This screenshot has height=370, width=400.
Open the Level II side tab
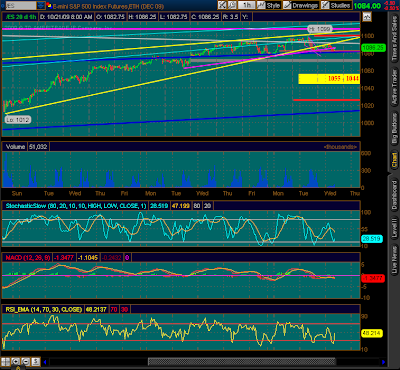394,228
